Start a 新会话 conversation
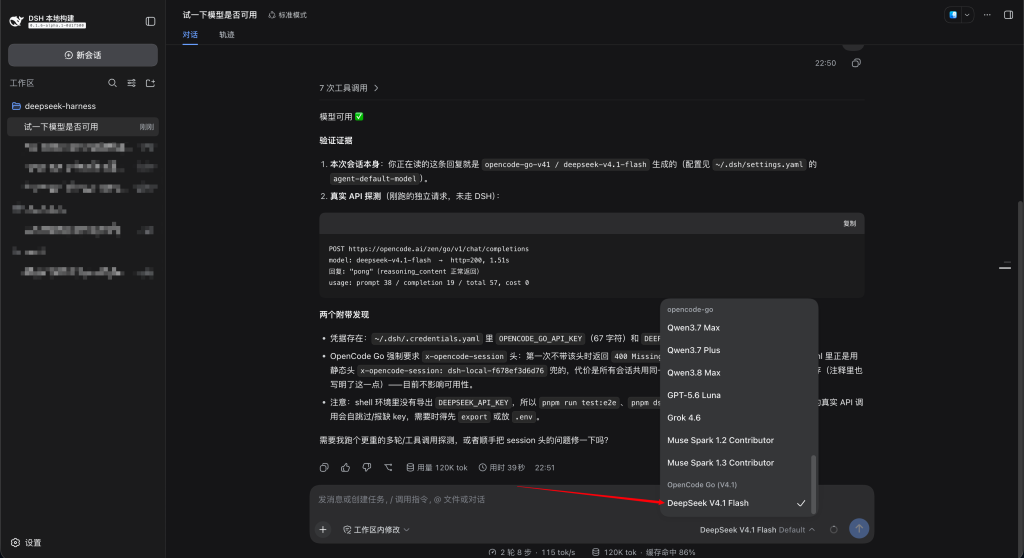1024x558 pixels. (83, 55)
